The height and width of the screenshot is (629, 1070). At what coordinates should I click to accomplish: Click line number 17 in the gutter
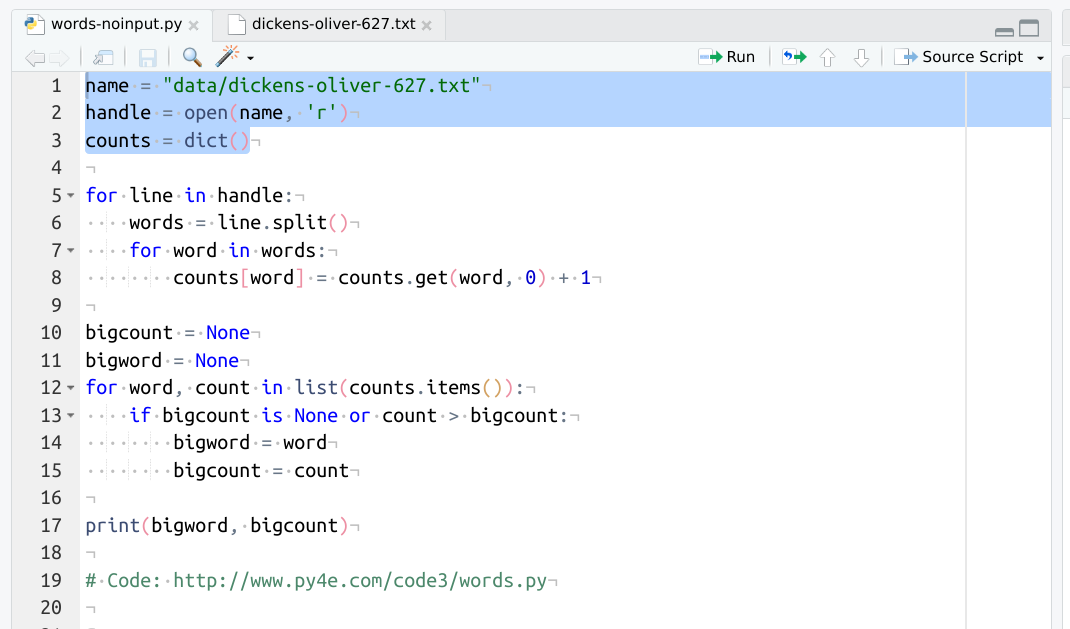pos(51,525)
